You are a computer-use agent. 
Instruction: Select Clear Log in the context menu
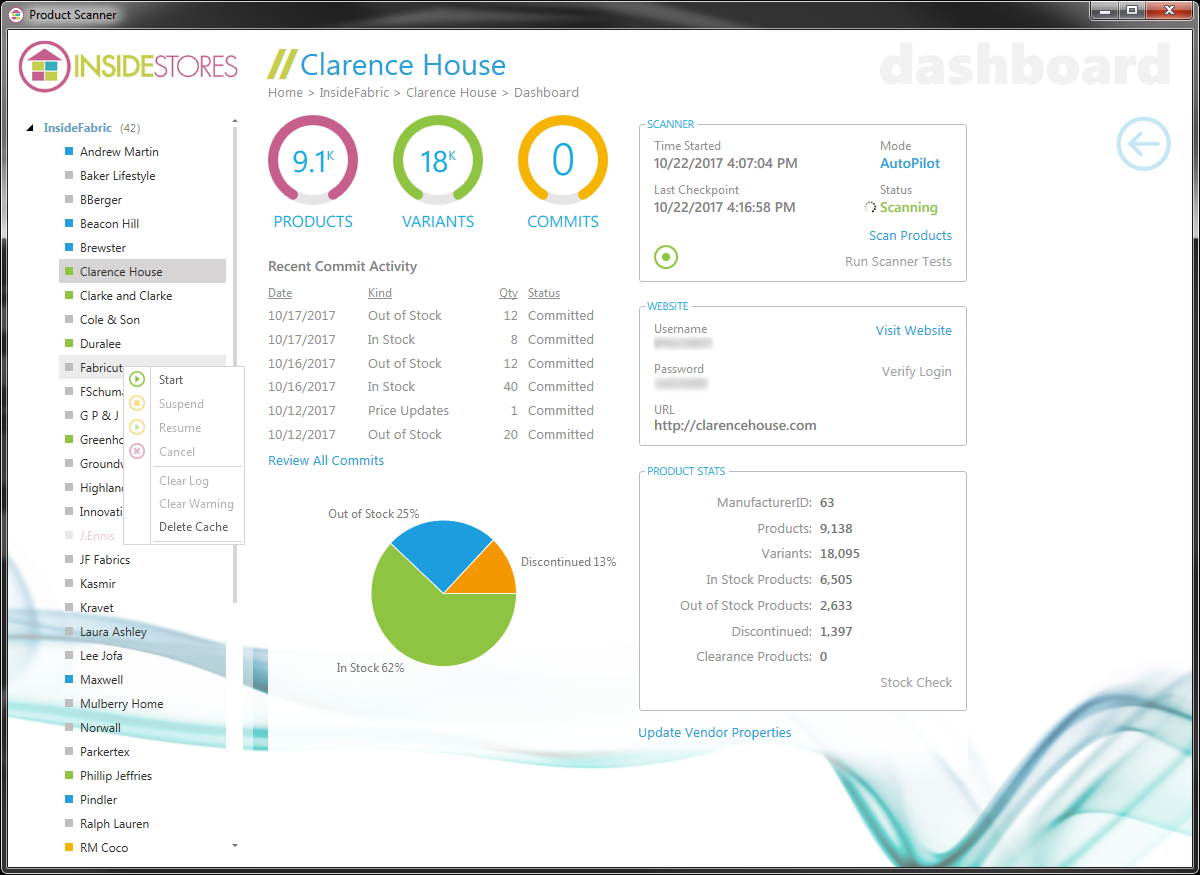pyautogui.click(x=184, y=481)
